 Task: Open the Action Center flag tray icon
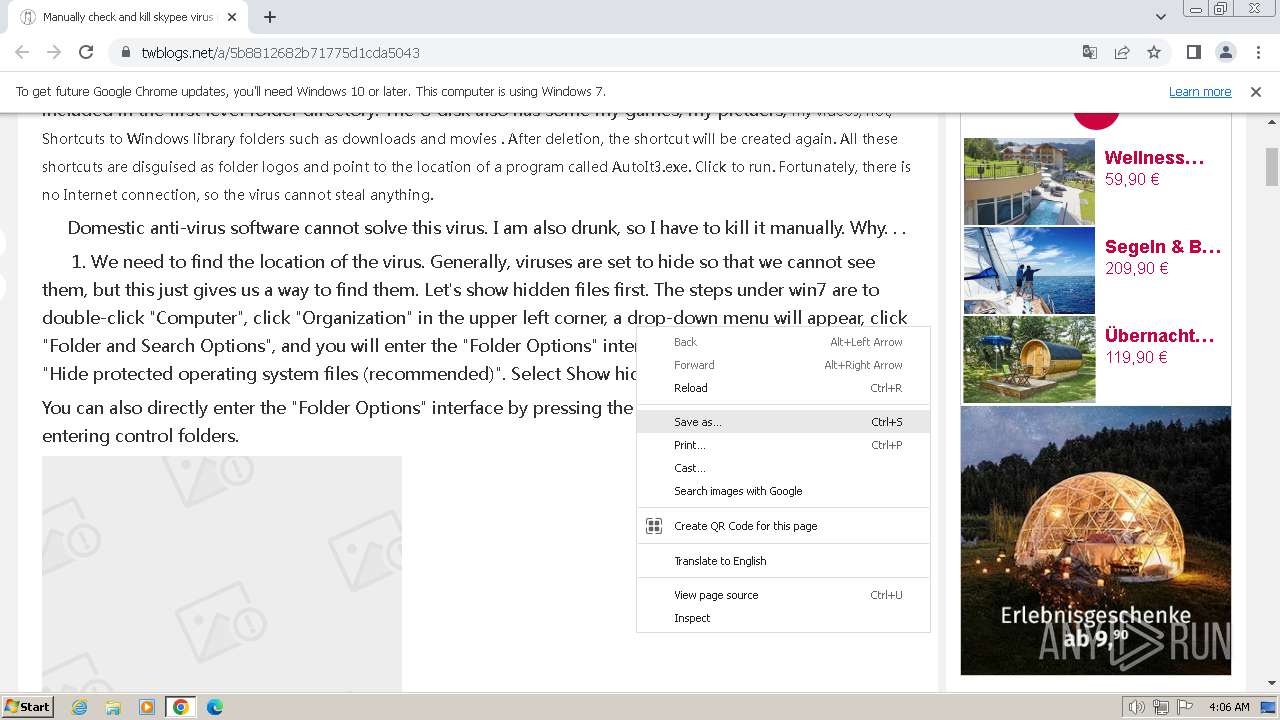point(1183,707)
